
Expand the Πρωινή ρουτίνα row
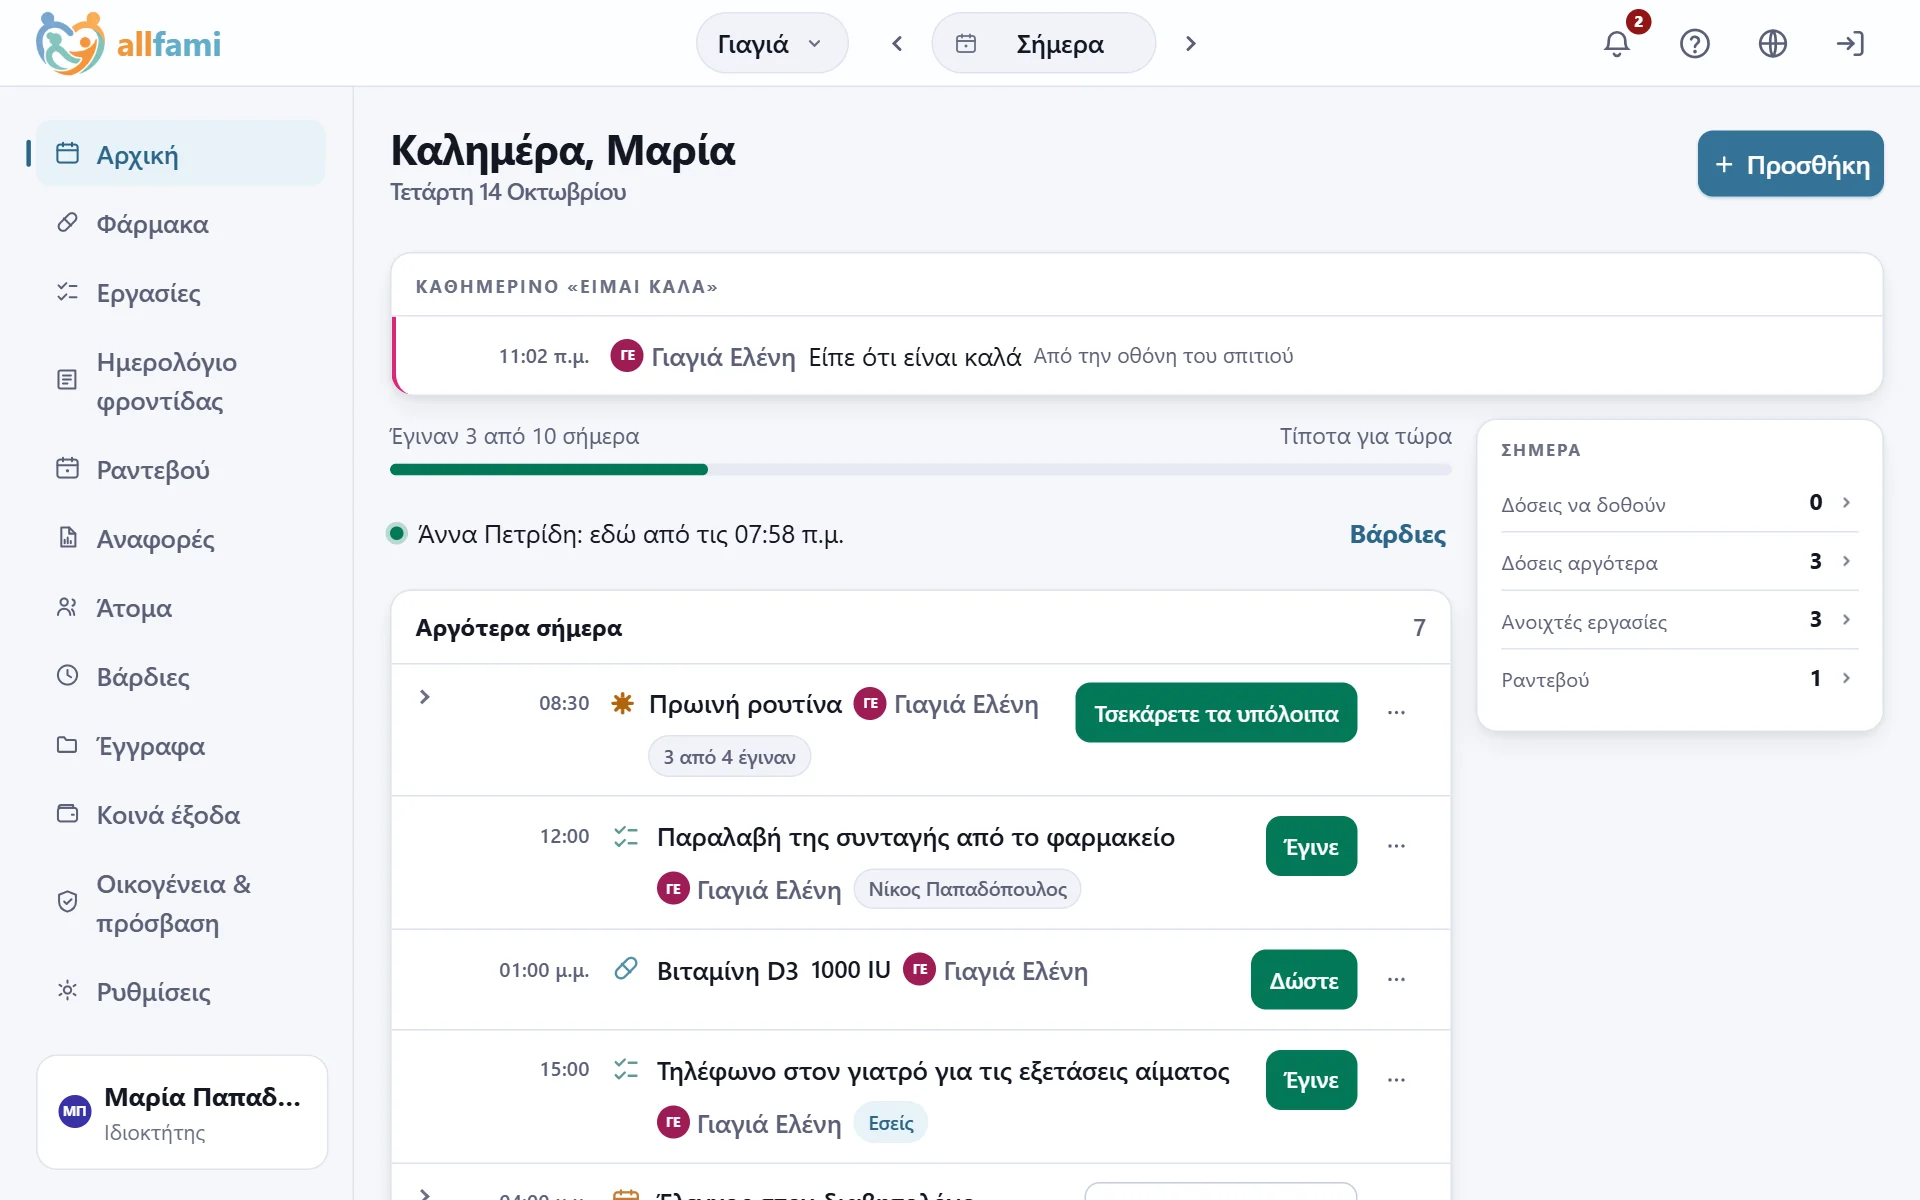pyautogui.click(x=425, y=697)
